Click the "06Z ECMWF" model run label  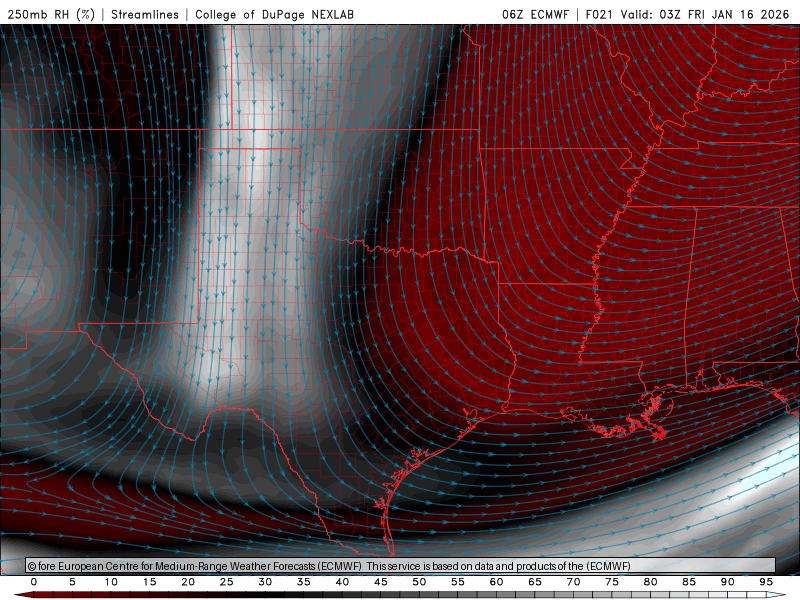[x=535, y=14]
